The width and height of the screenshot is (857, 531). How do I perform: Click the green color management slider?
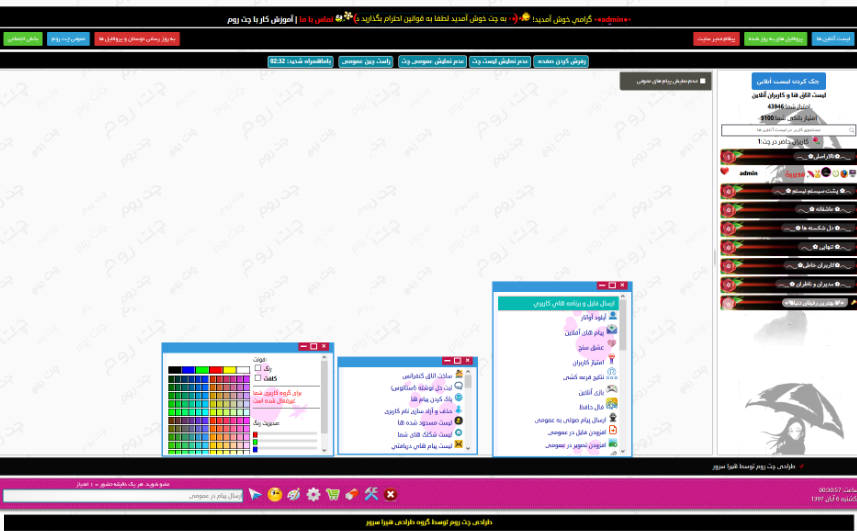point(285,442)
